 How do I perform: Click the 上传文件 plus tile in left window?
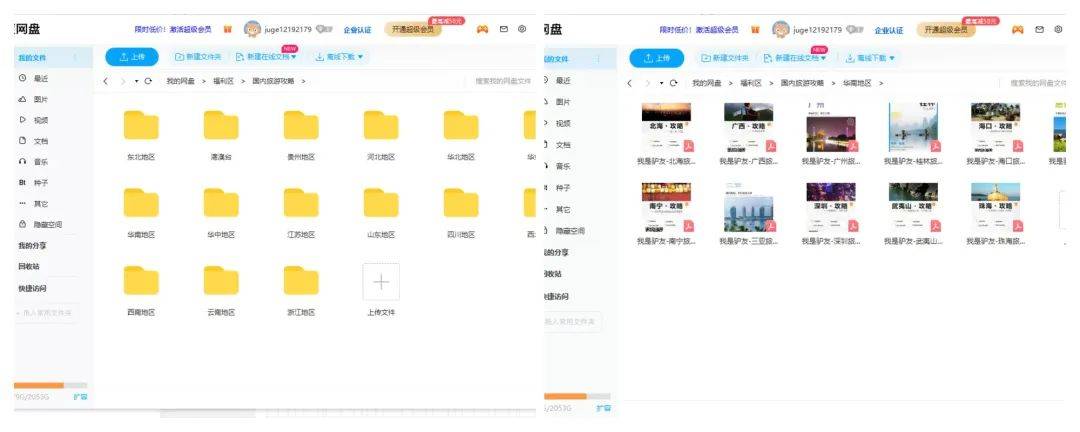pos(381,282)
